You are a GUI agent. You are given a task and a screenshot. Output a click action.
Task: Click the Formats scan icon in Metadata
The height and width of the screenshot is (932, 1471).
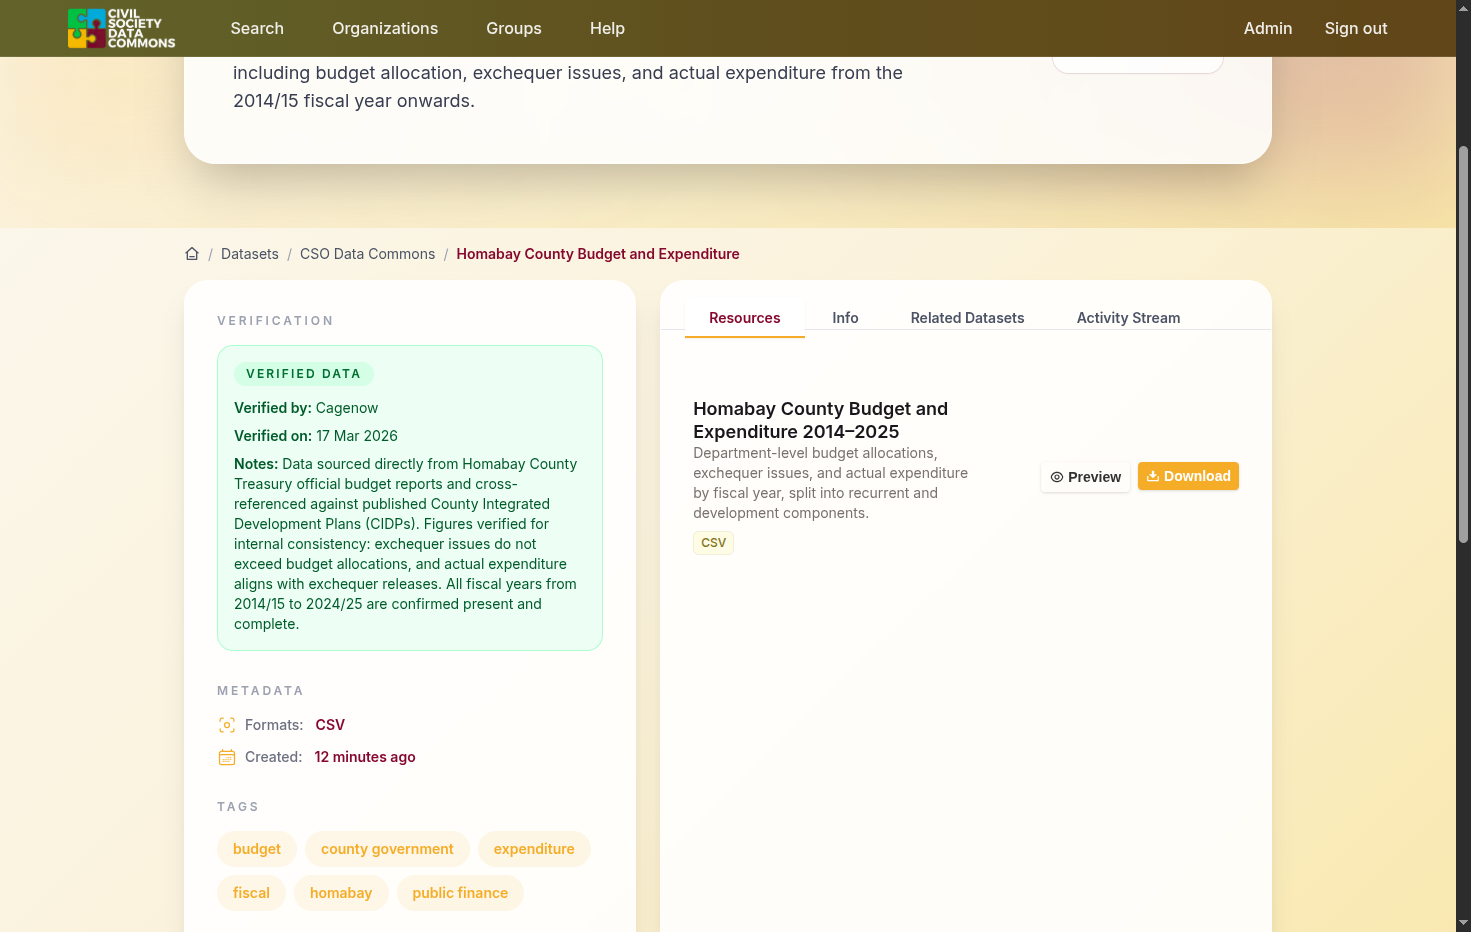tap(227, 725)
